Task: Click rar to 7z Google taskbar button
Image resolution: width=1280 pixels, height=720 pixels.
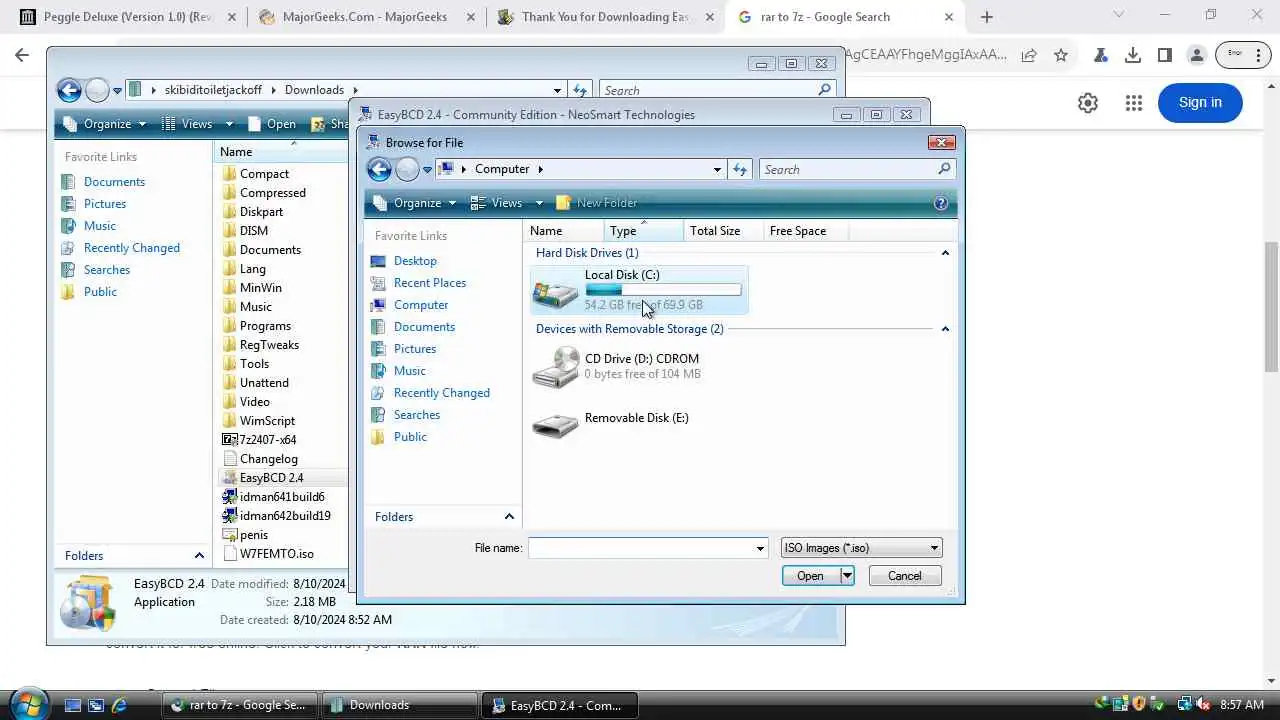Action: point(240,705)
